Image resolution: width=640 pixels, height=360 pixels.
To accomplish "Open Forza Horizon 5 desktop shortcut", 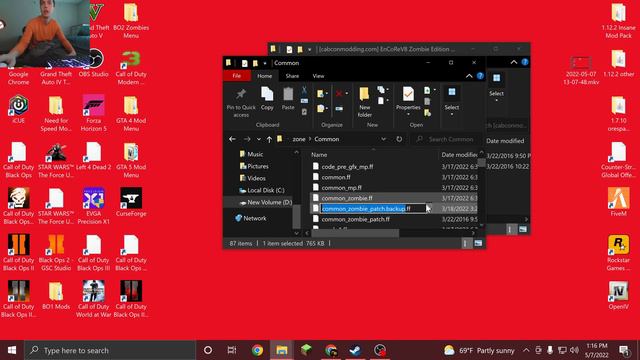I will pyautogui.click(x=93, y=113).
